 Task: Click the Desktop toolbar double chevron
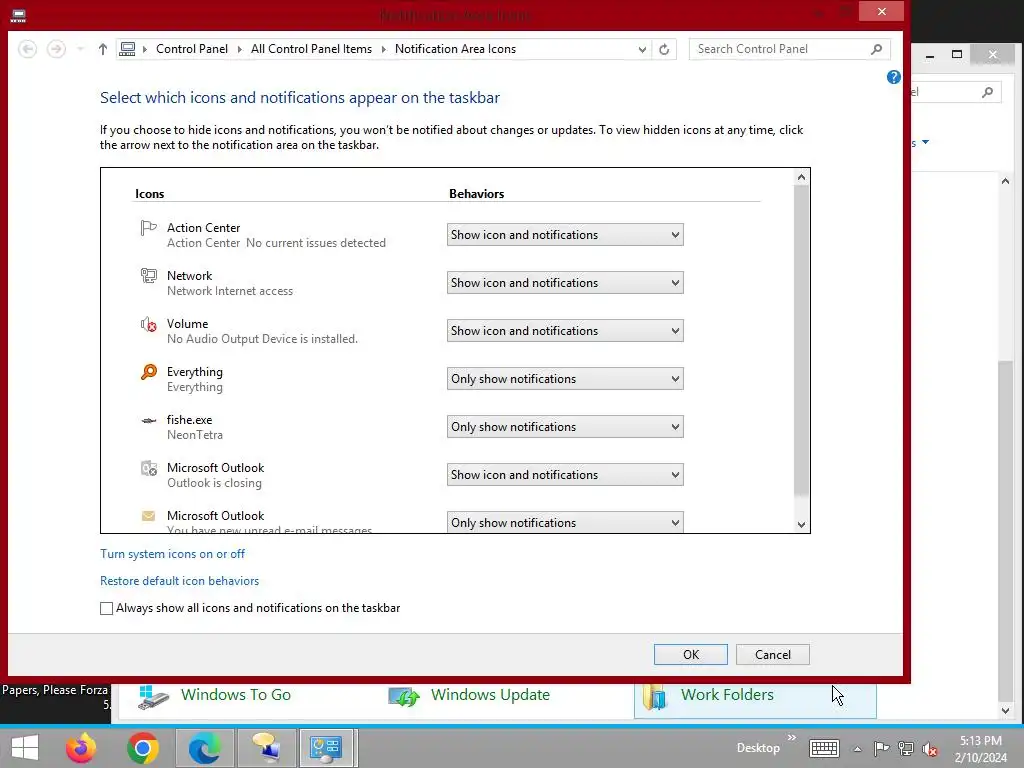(792, 738)
